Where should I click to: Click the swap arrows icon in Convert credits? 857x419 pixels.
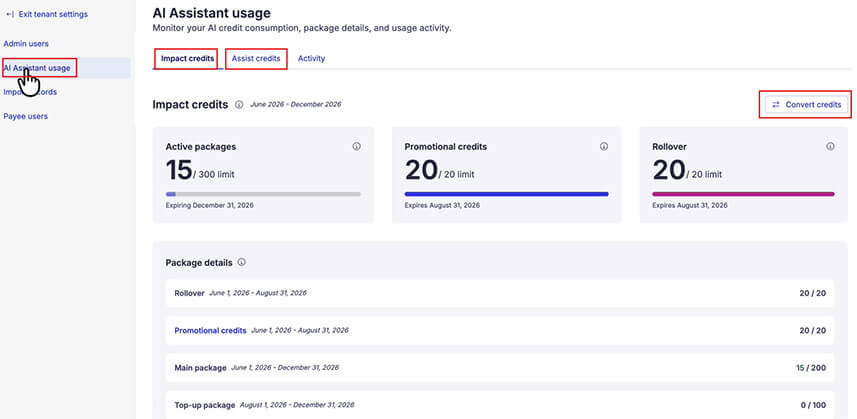pyautogui.click(x=776, y=104)
